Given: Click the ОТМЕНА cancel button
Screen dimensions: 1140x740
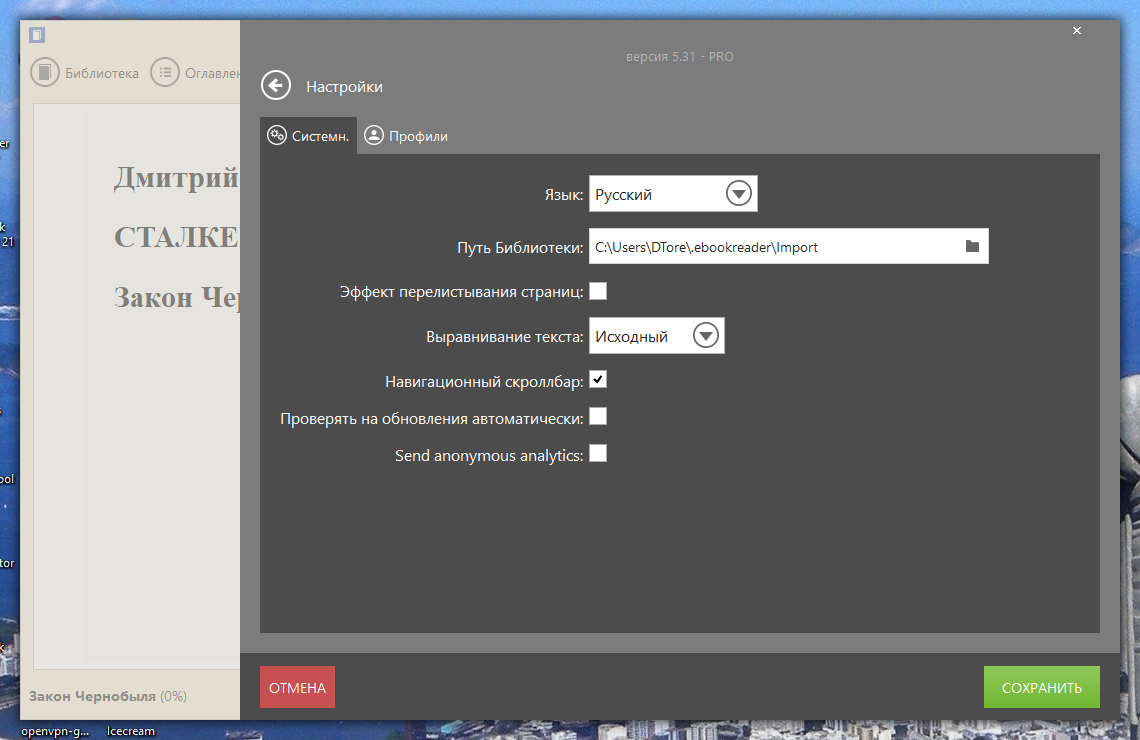Looking at the screenshot, I should (x=297, y=687).
